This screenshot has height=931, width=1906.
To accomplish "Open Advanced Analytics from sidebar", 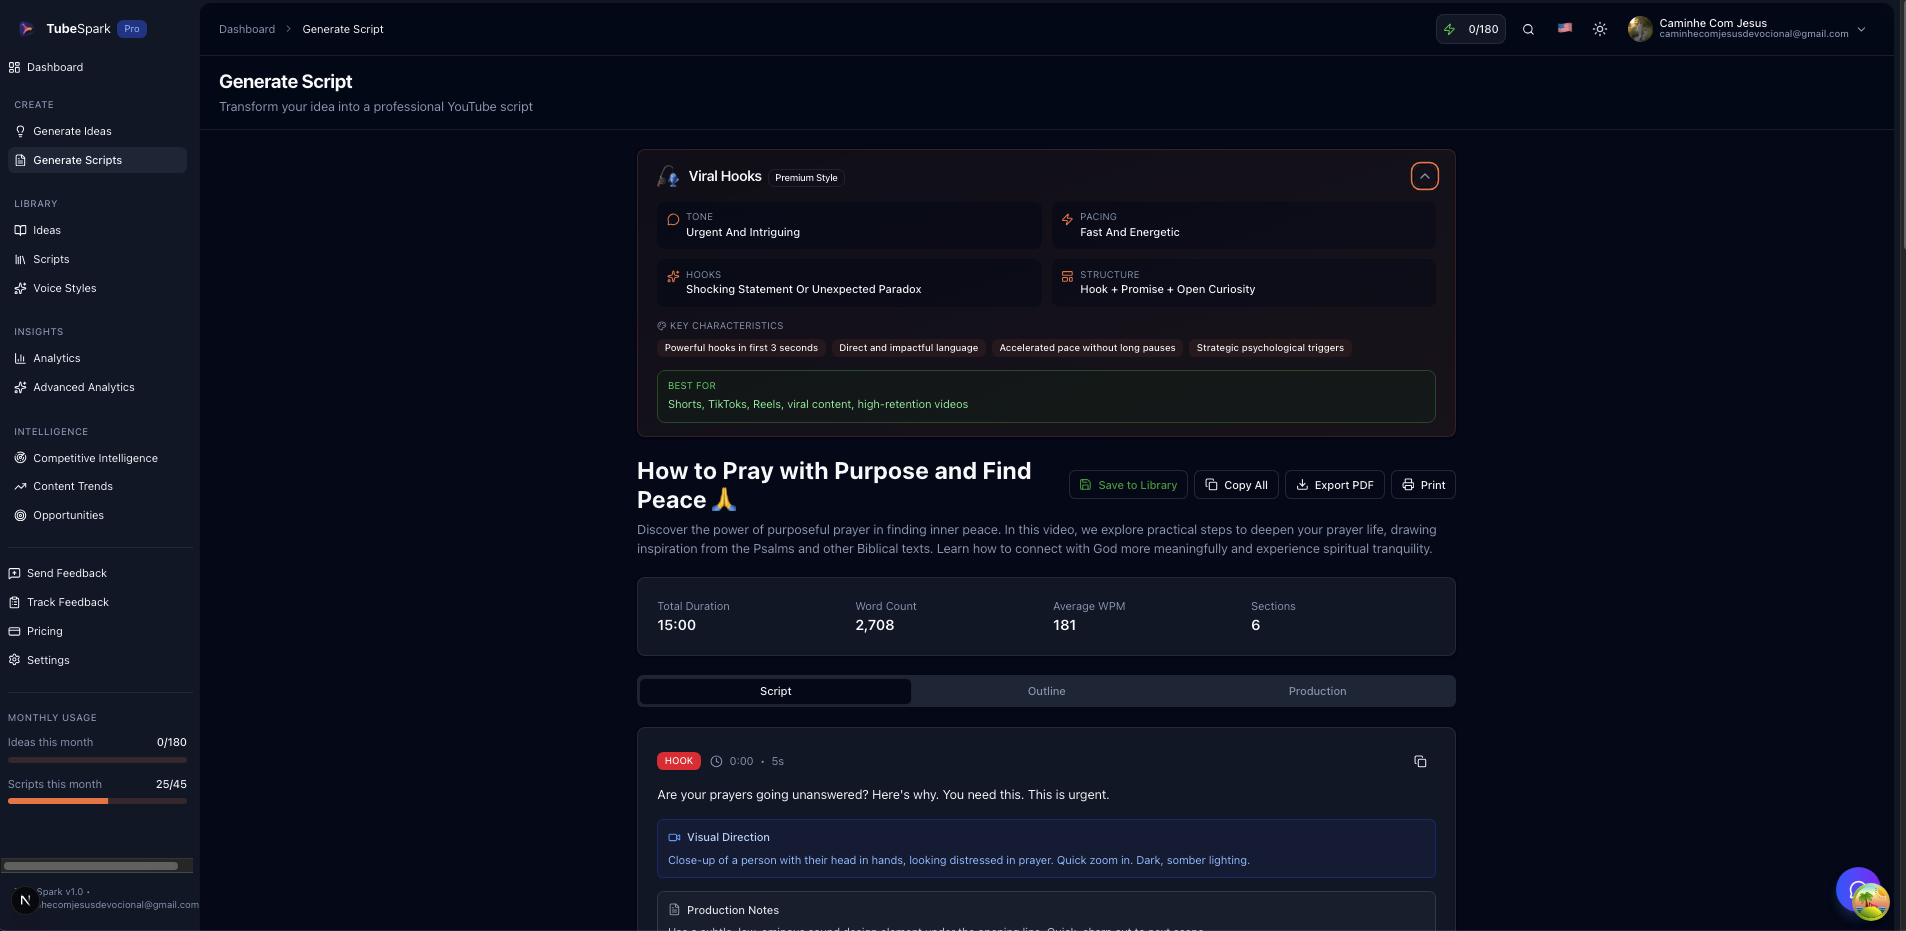I will [x=83, y=387].
